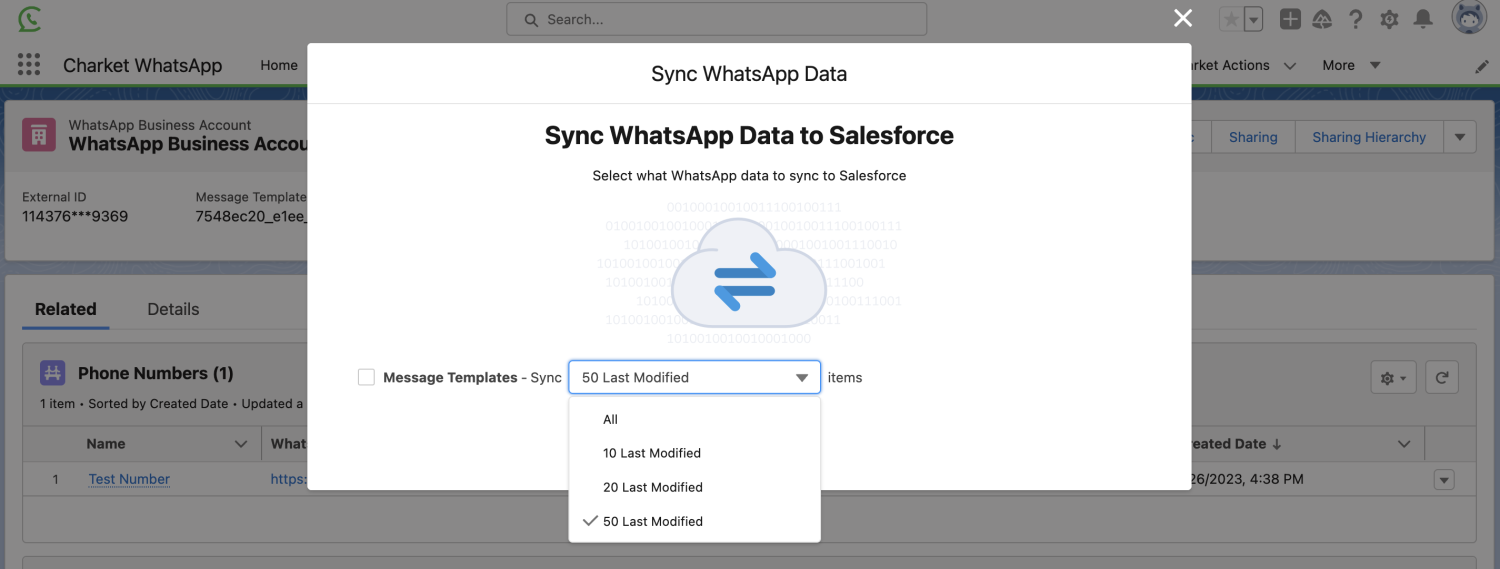Choose 10 Last Modified option
The width and height of the screenshot is (1500, 569).
click(x=695, y=453)
